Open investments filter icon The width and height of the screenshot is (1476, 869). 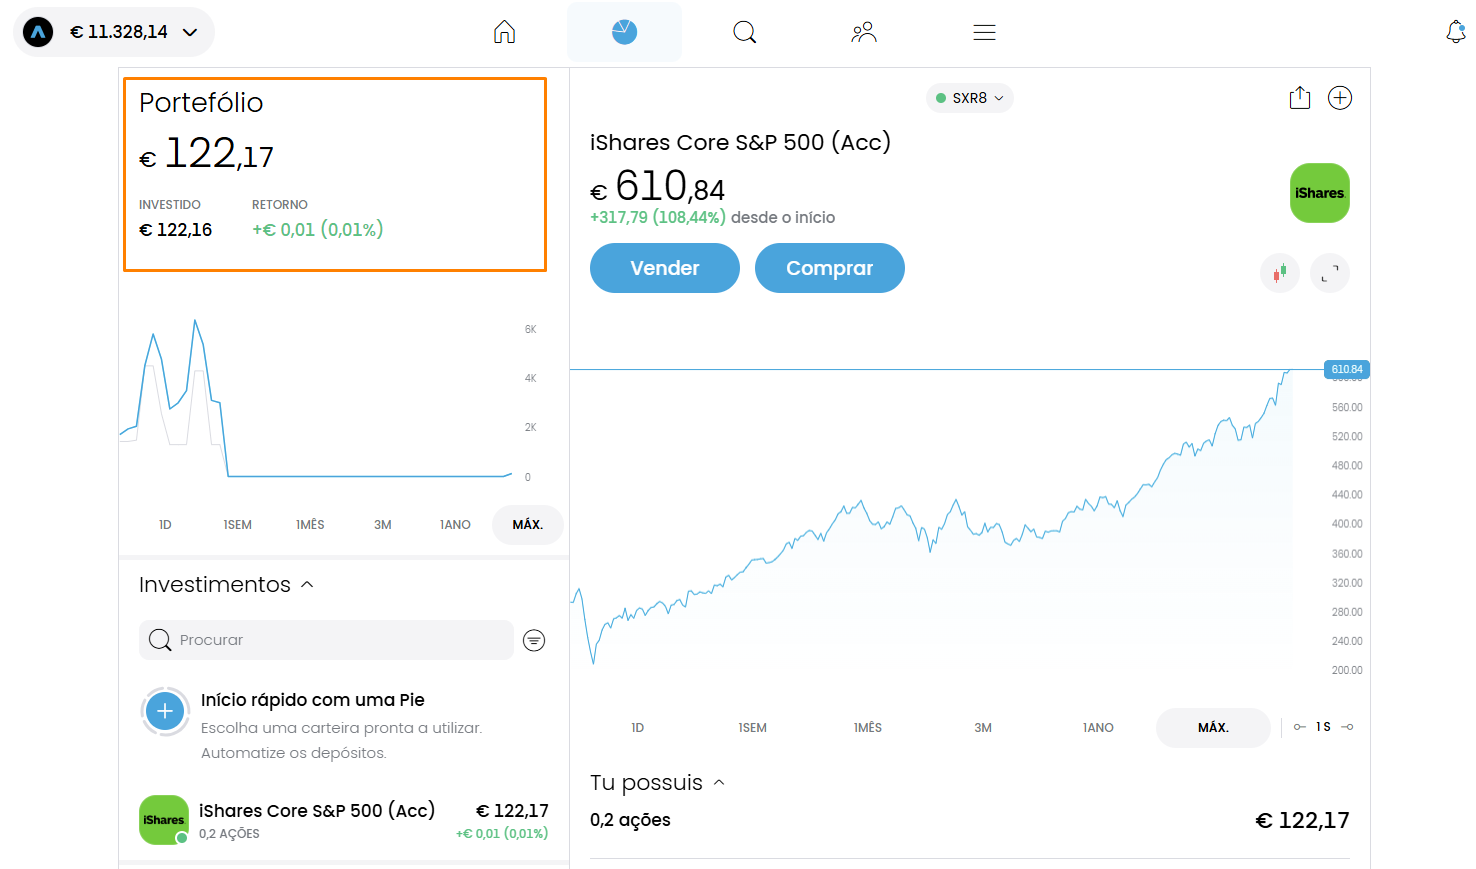point(534,640)
